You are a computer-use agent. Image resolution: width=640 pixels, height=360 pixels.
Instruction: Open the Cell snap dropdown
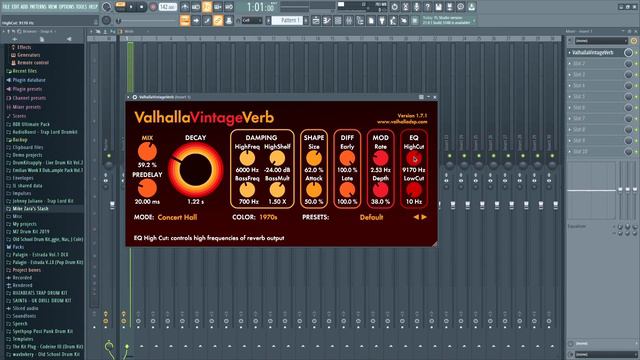tap(252, 20)
